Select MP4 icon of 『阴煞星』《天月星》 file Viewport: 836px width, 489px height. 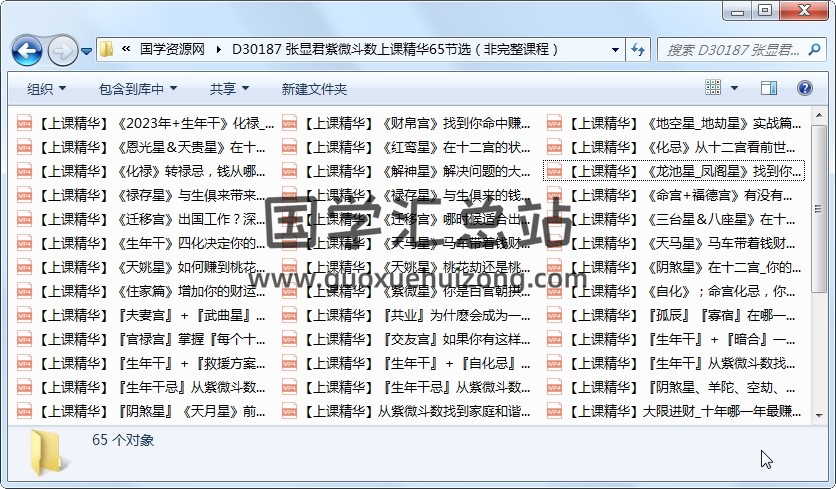tap(24, 411)
